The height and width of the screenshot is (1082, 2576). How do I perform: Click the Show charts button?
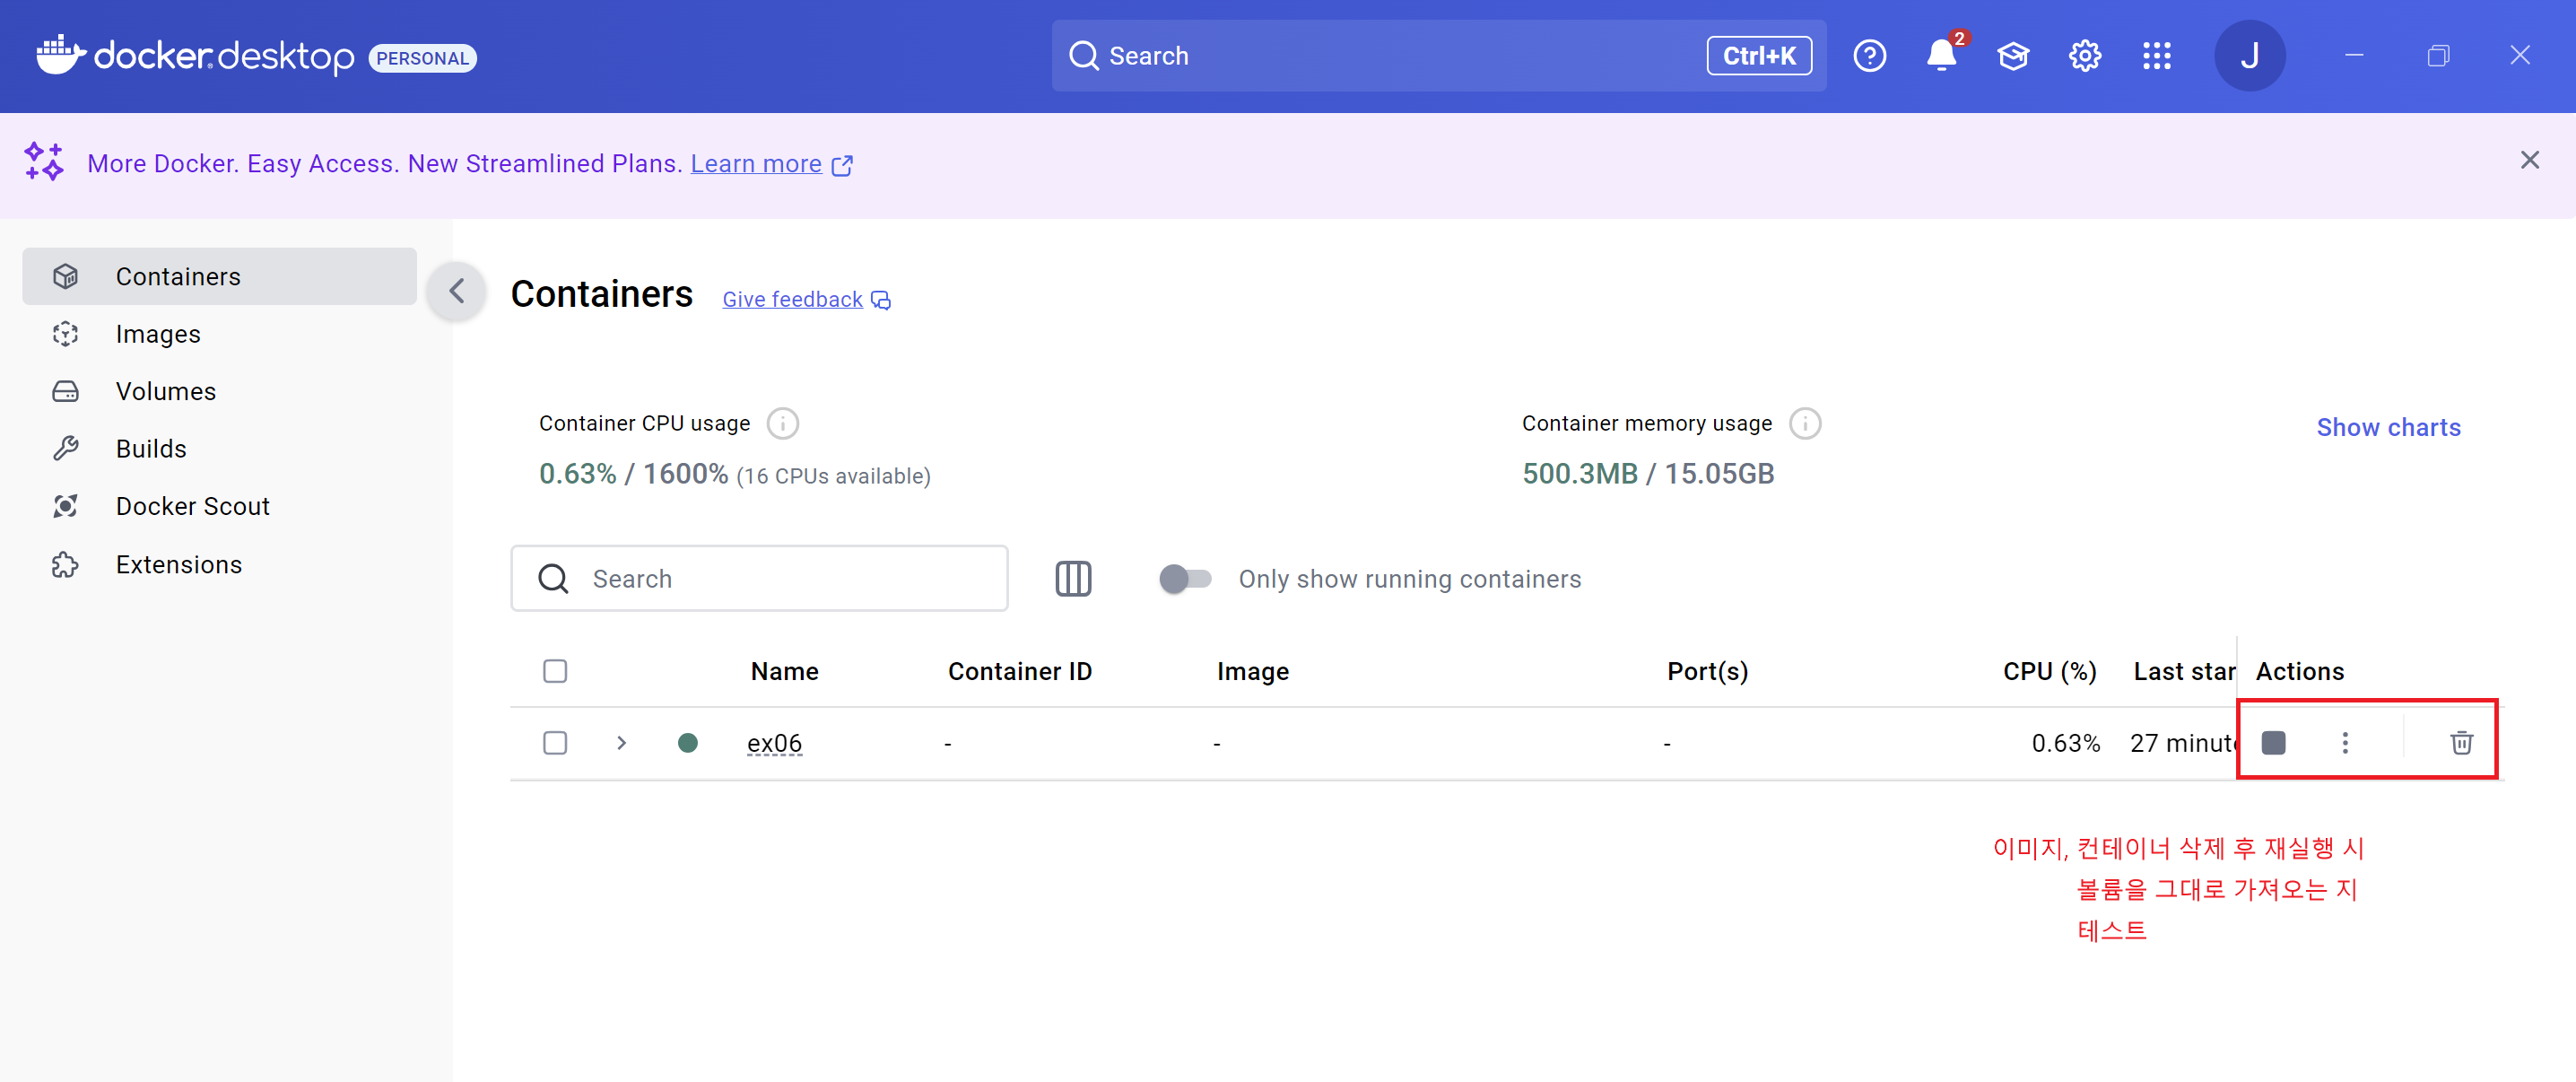[2388, 427]
